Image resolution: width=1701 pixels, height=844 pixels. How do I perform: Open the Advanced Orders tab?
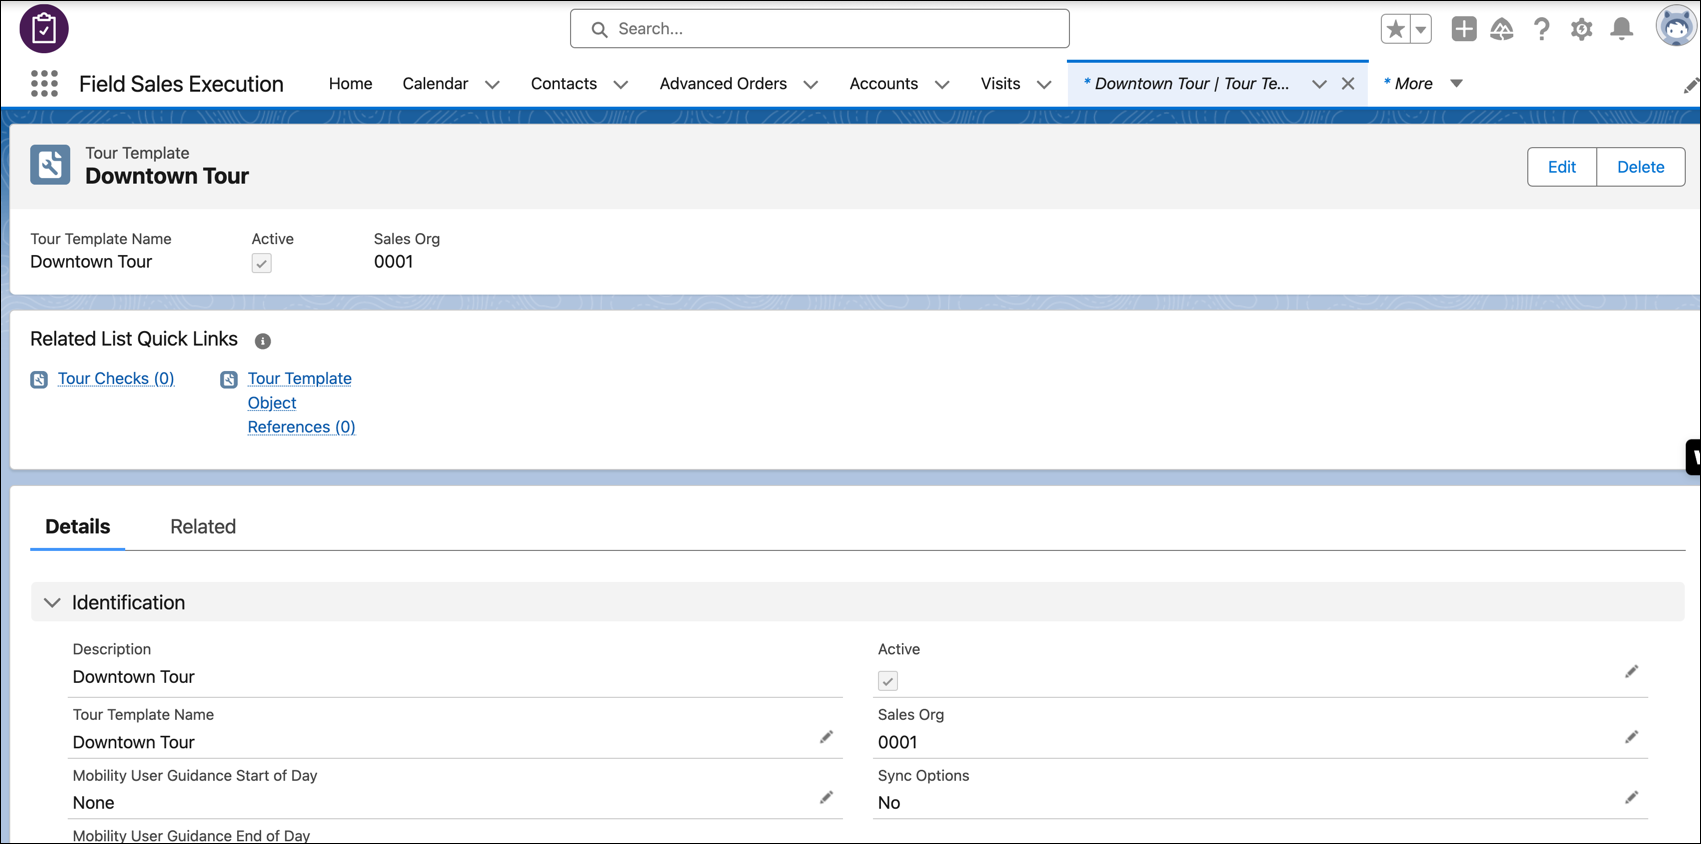(x=723, y=84)
